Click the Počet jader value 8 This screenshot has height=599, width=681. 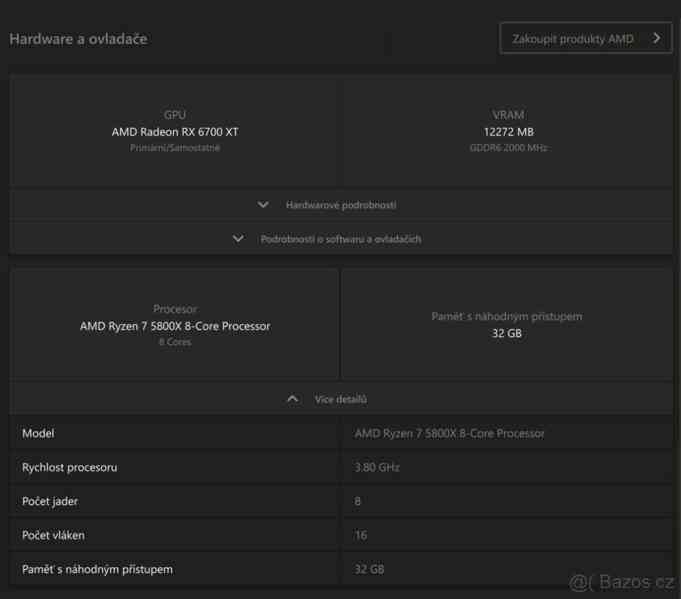[x=357, y=501]
